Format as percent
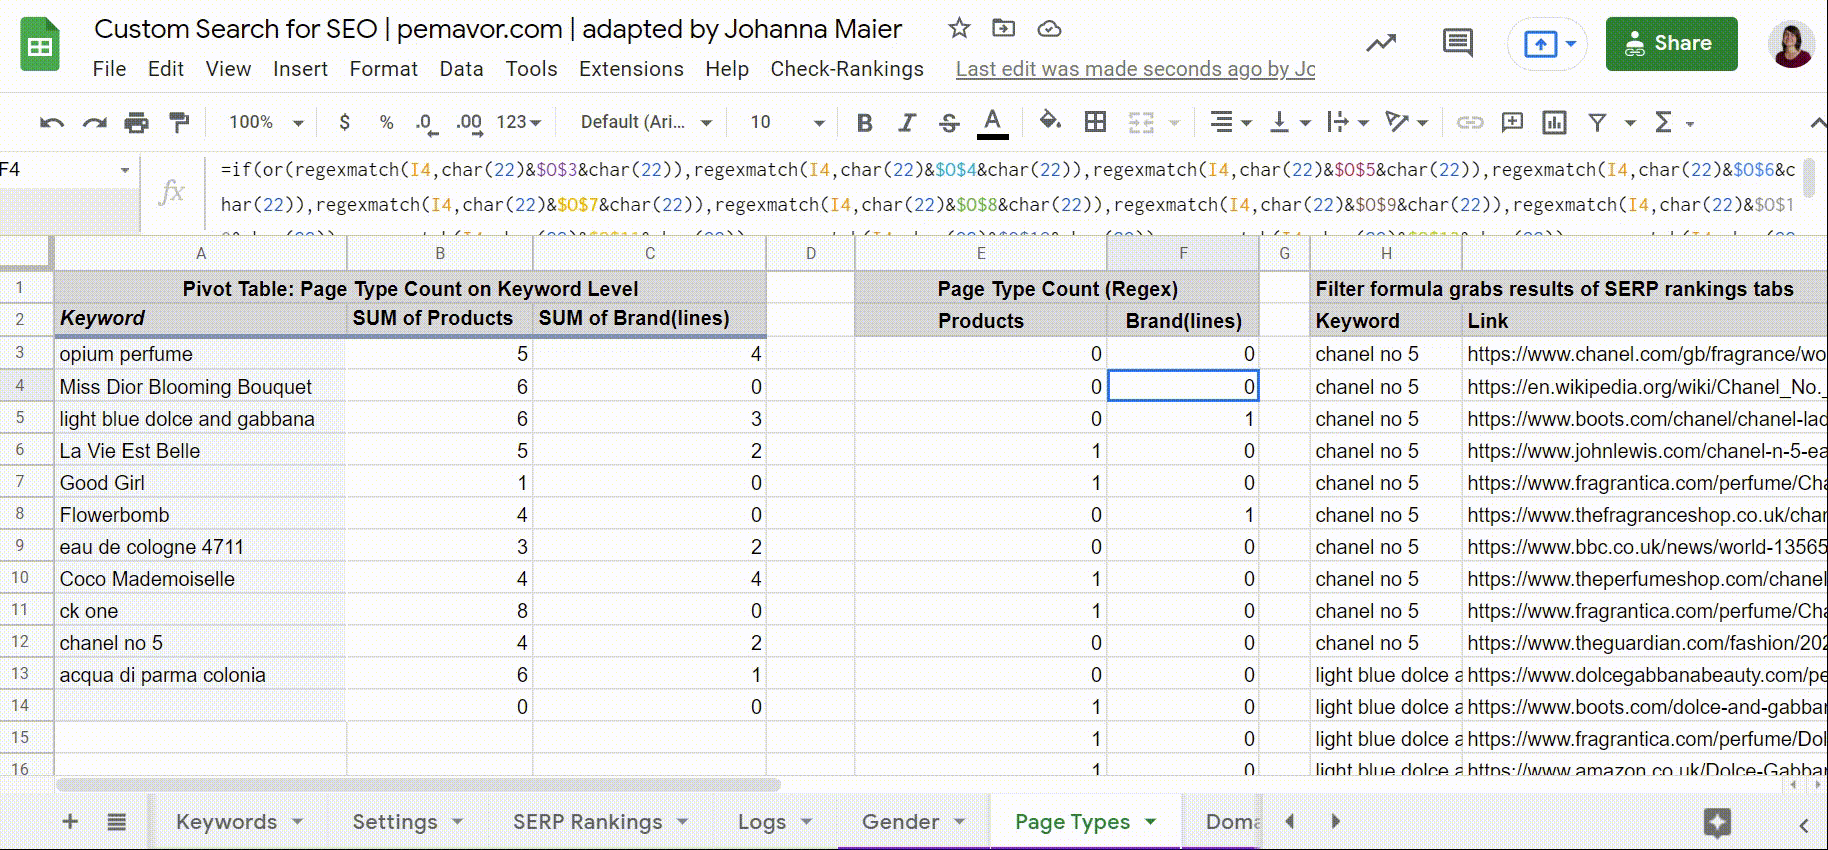1828x850 pixels. coord(386,122)
